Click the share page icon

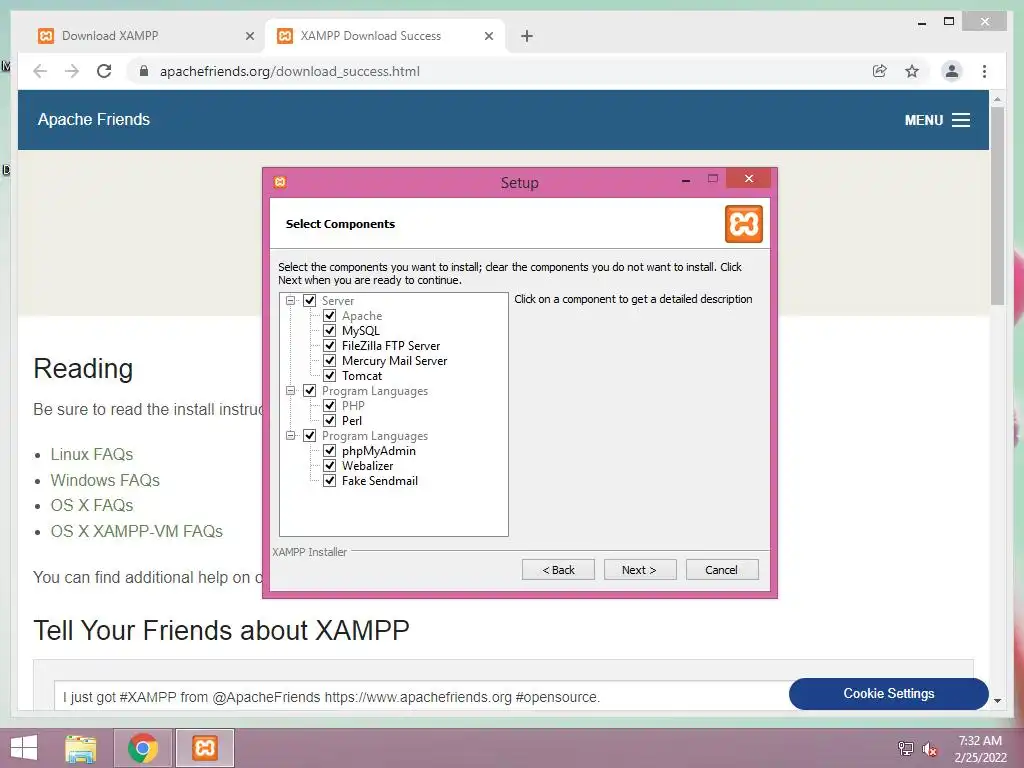click(880, 71)
